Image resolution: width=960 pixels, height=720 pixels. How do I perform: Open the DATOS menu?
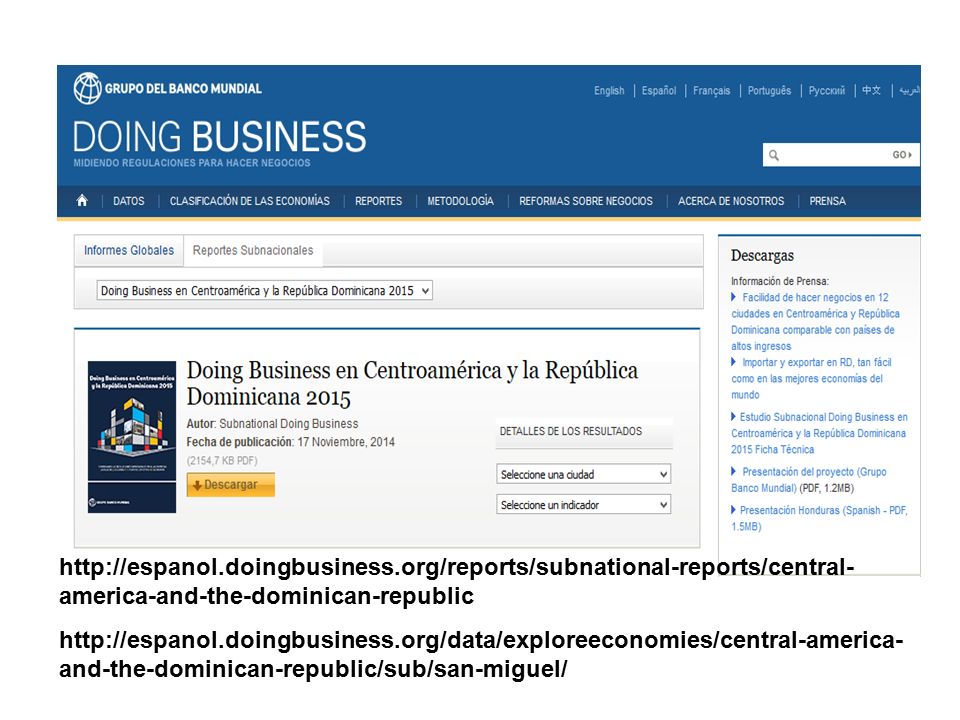pos(129,201)
